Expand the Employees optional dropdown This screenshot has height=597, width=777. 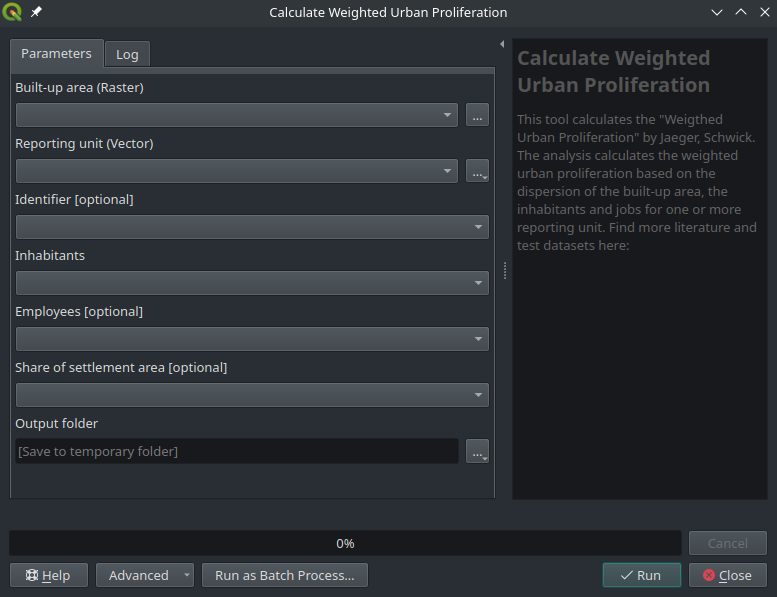(x=252, y=339)
